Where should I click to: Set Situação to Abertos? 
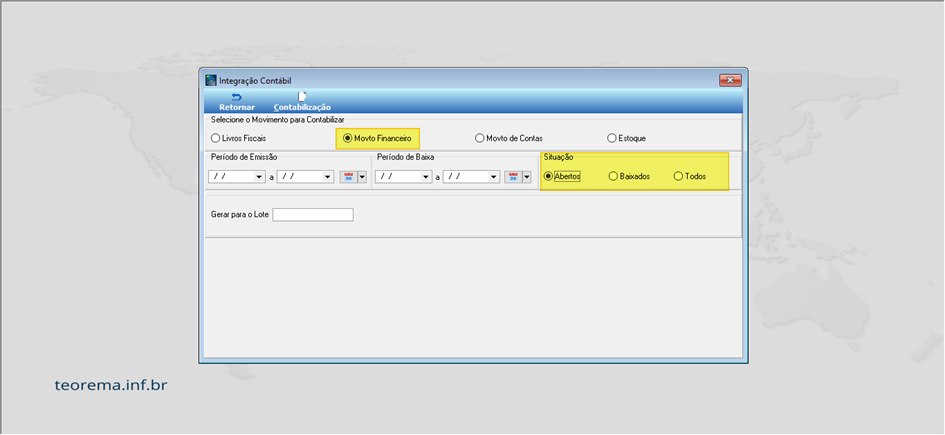coord(562,177)
